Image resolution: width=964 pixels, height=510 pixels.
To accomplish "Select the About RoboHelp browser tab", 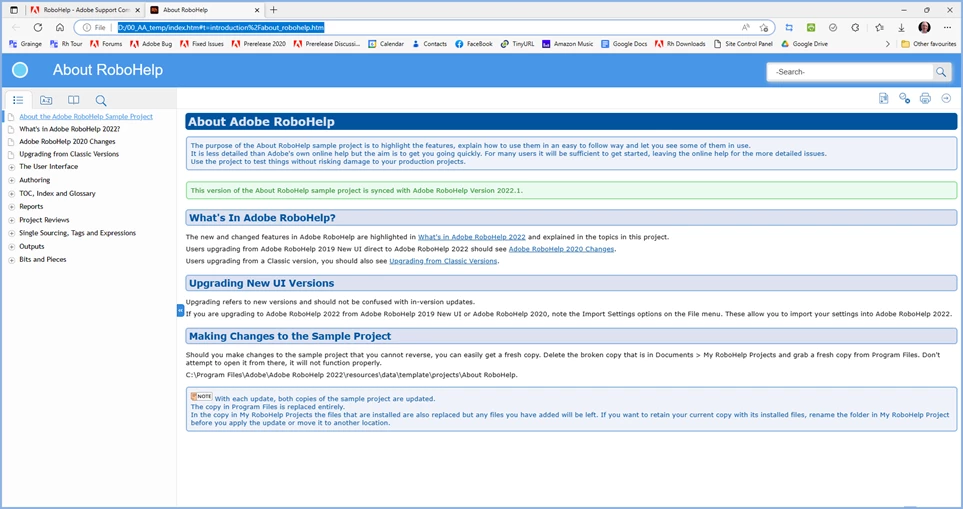I will click(x=203, y=10).
